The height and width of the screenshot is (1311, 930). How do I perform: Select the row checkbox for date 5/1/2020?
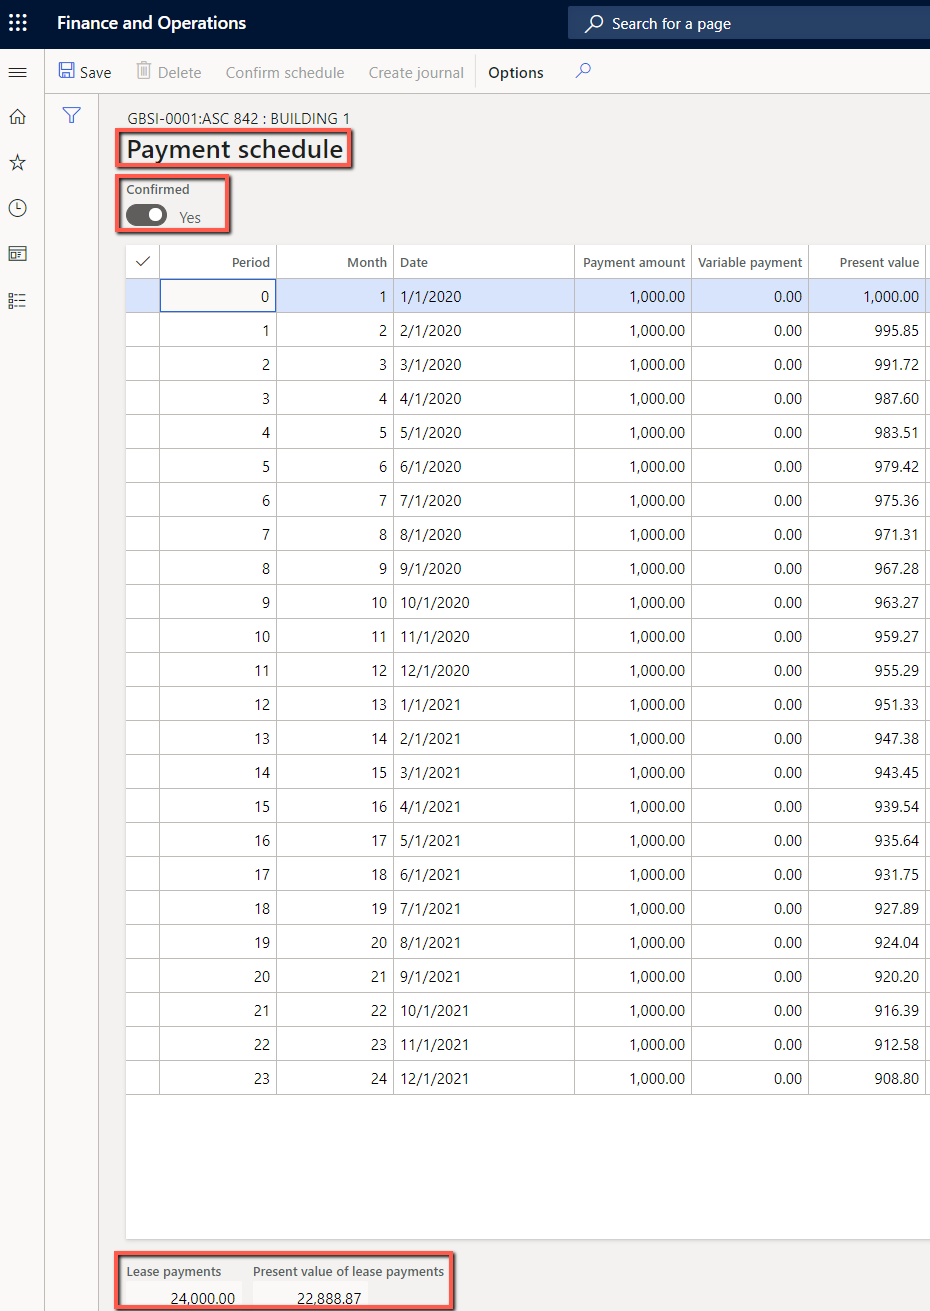pyautogui.click(x=142, y=431)
